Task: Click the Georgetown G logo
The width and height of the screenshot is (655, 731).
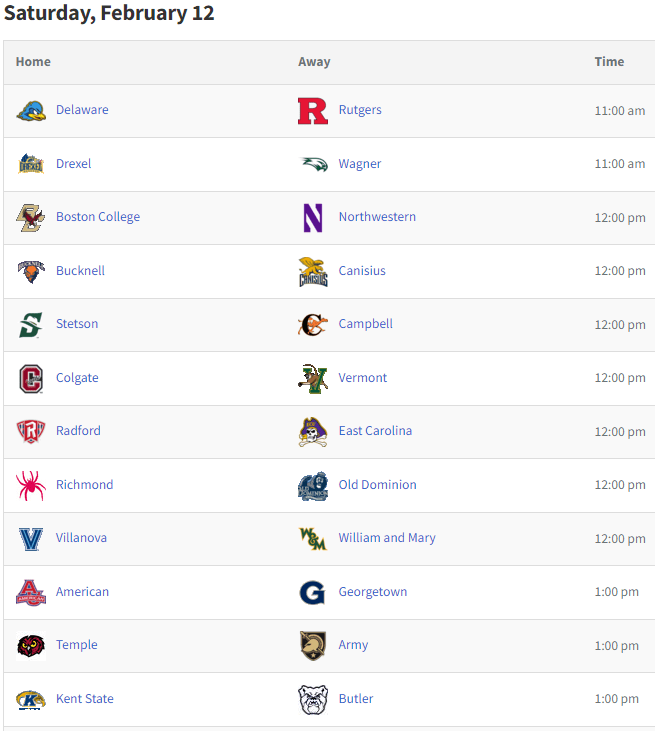Action: click(313, 593)
